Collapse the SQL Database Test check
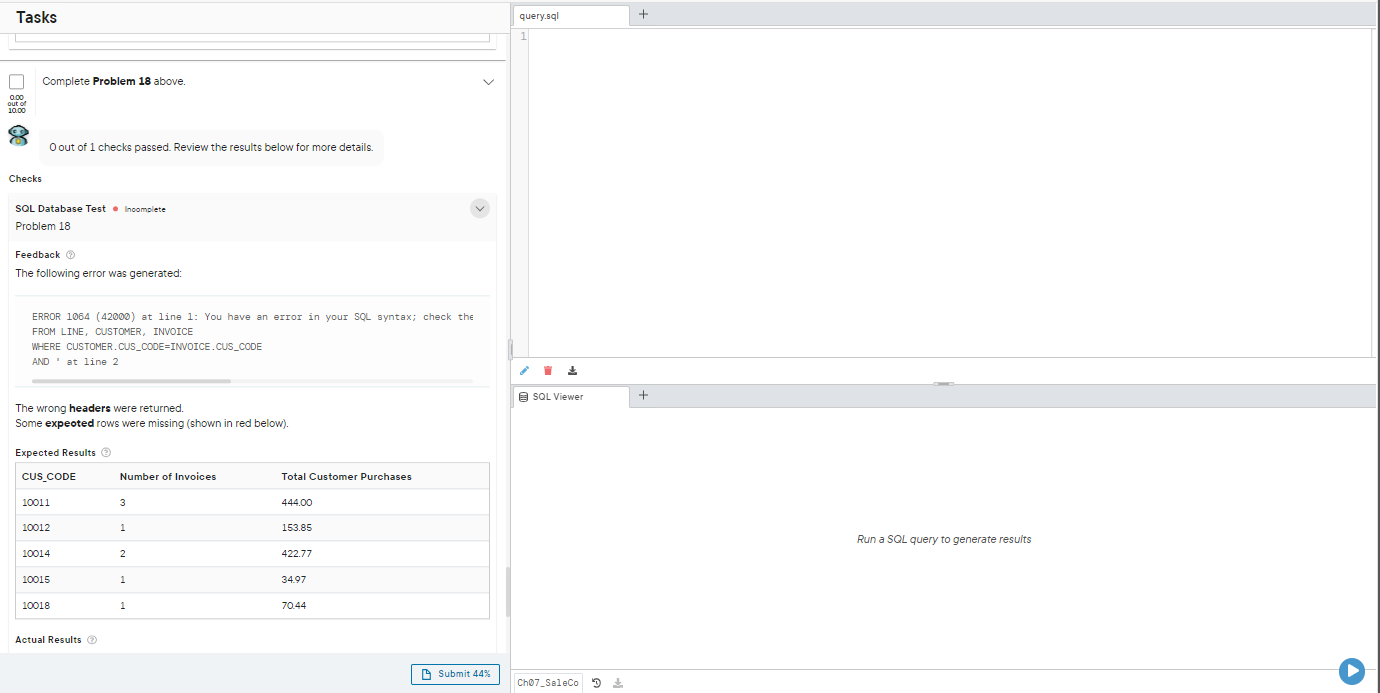Screen dimensions: 1380x693 tap(480, 209)
